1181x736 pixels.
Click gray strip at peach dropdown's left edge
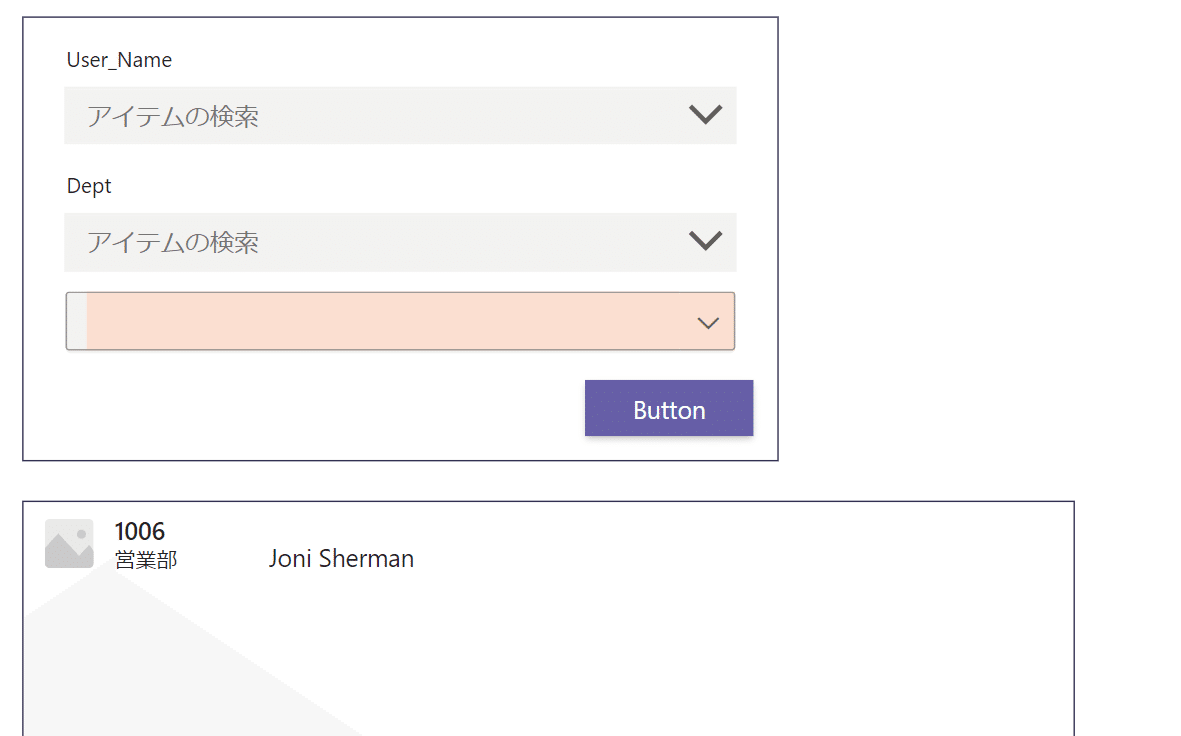[77, 321]
